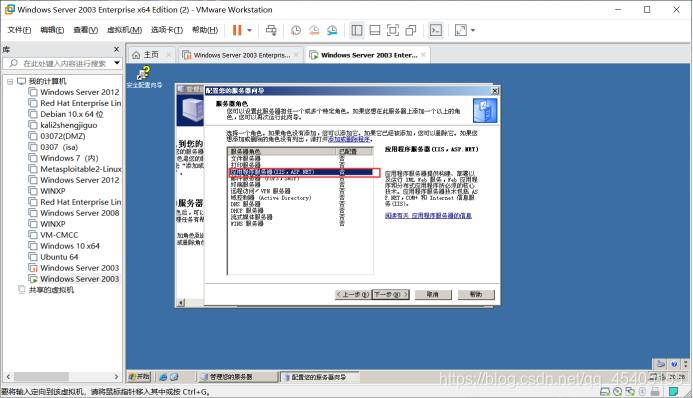This screenshot has width=693, height=398.
Task: Switch to the 主页 tab
Action: (x=151, y=55)
